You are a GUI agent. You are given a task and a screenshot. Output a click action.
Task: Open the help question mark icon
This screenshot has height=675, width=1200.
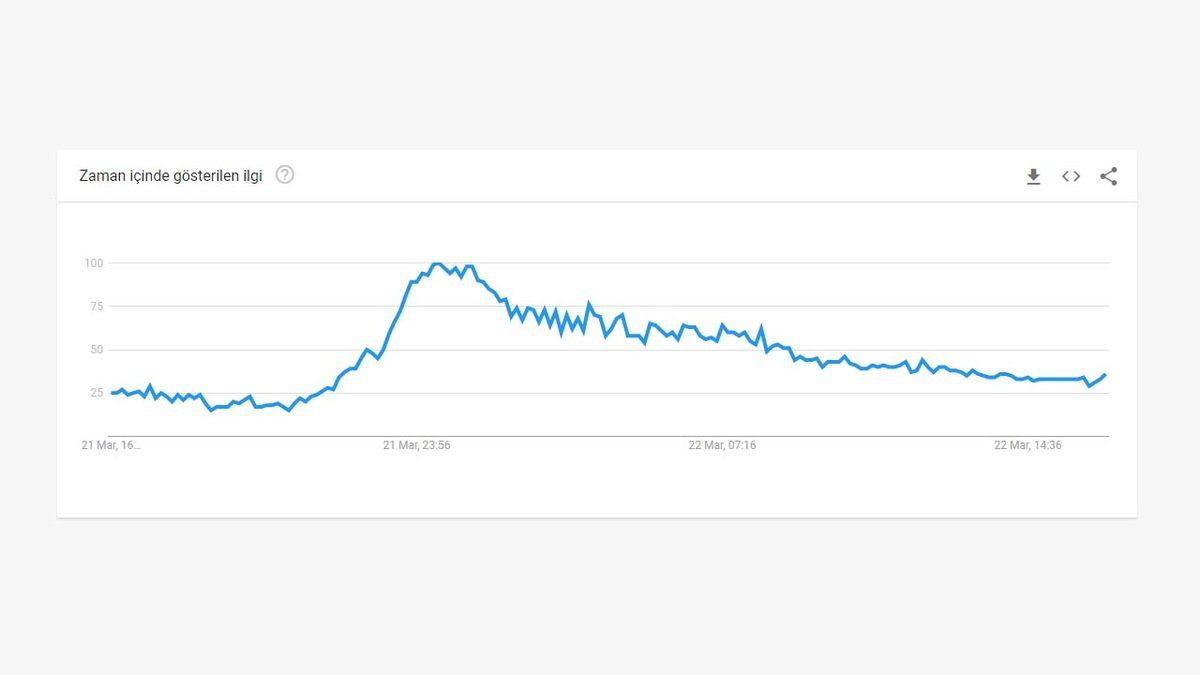[x=285, y=175]
